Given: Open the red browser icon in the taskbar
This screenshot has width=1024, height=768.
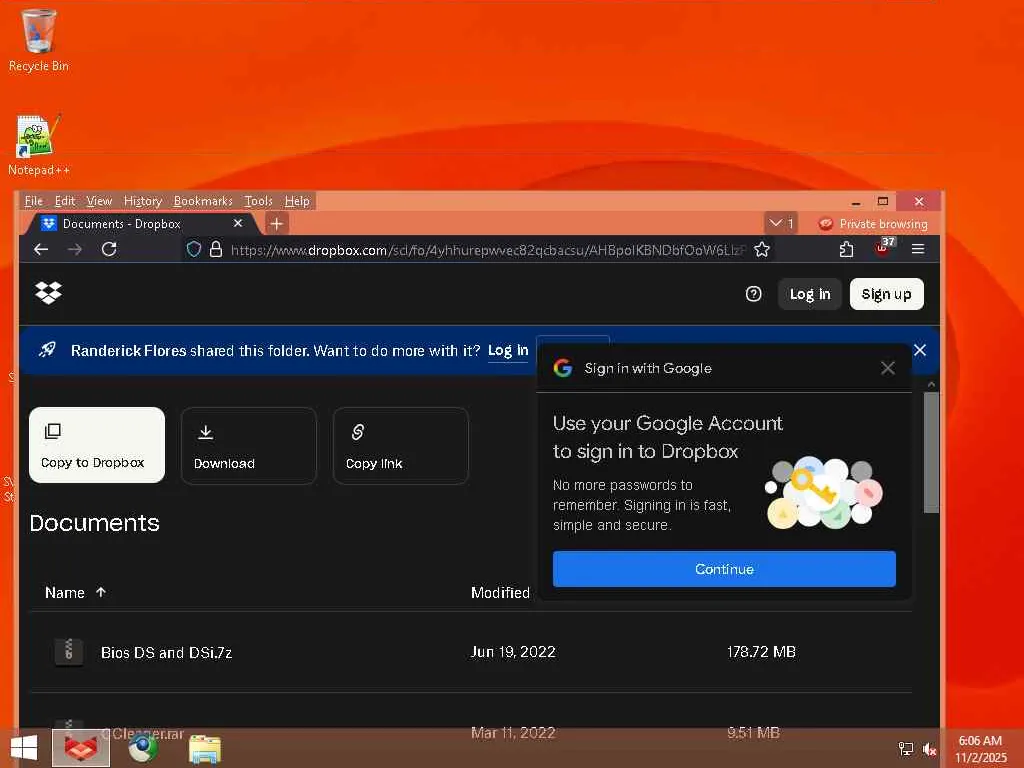Looking at the screenshot, I should [x=81, y=748].
